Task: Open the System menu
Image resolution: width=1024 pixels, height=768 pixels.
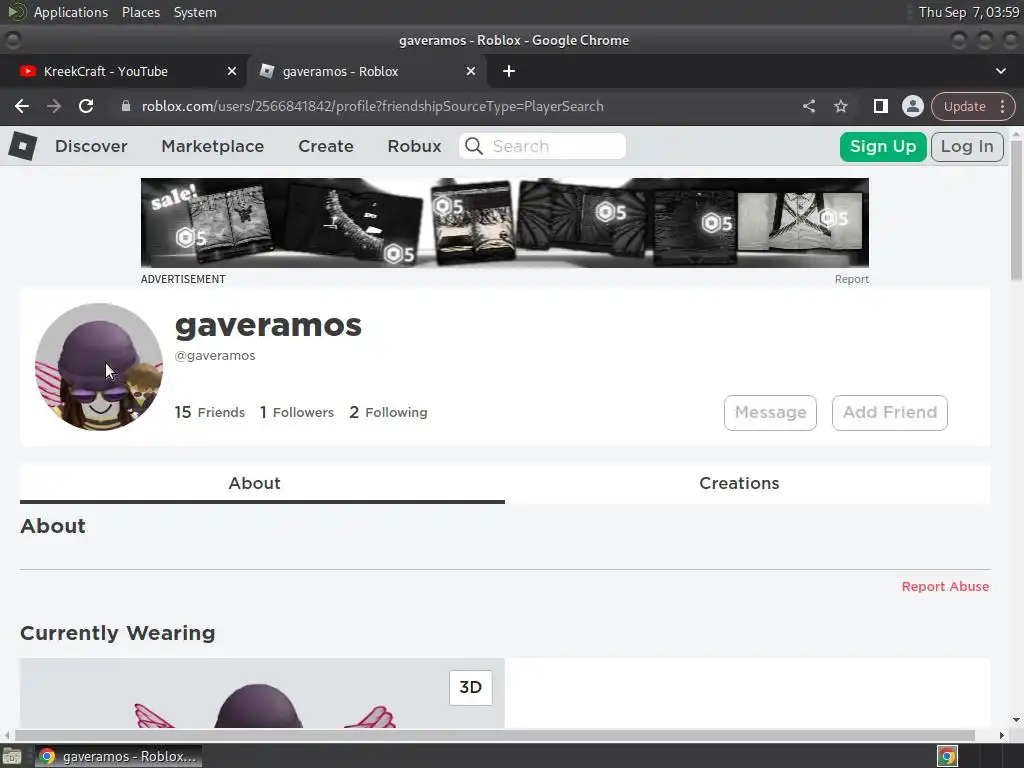Action: [195, 12]
